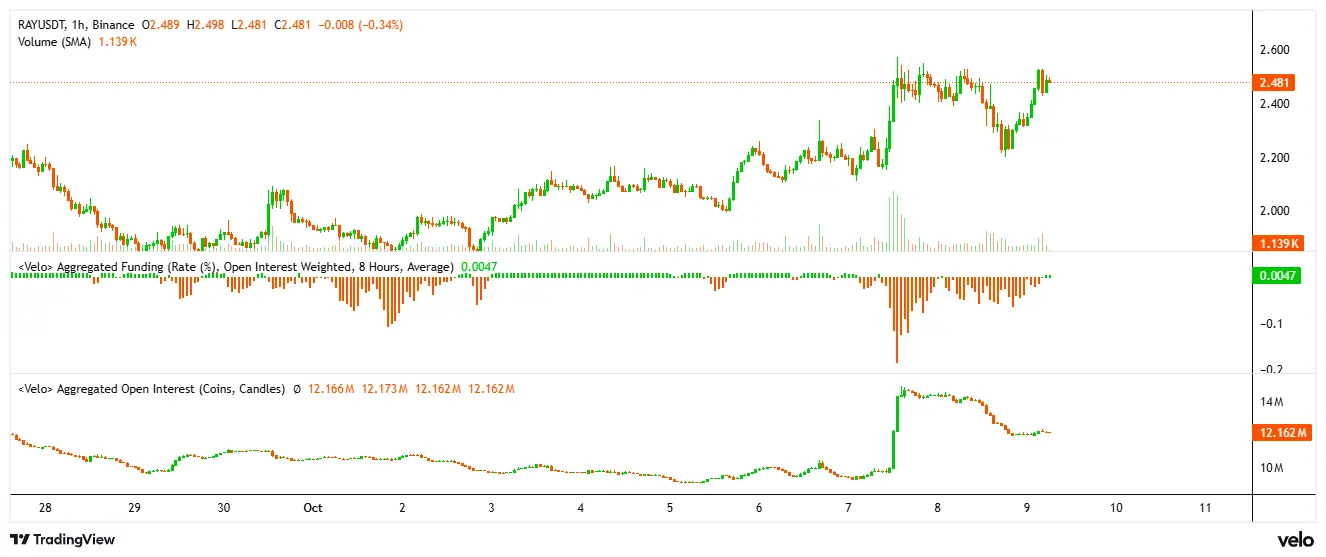The image size is (1326, 557).
Task: Click the change value −0.008 (−0.34%)
Action: (x=359, y=24)
